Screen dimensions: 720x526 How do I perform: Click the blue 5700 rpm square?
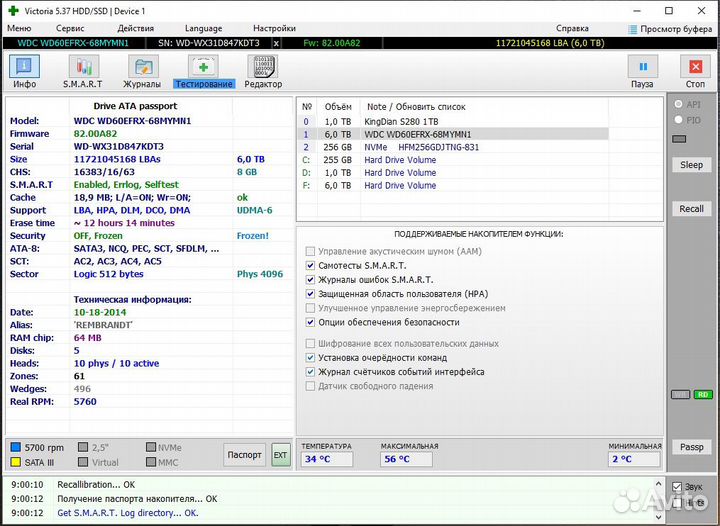(x=16, y=447)
